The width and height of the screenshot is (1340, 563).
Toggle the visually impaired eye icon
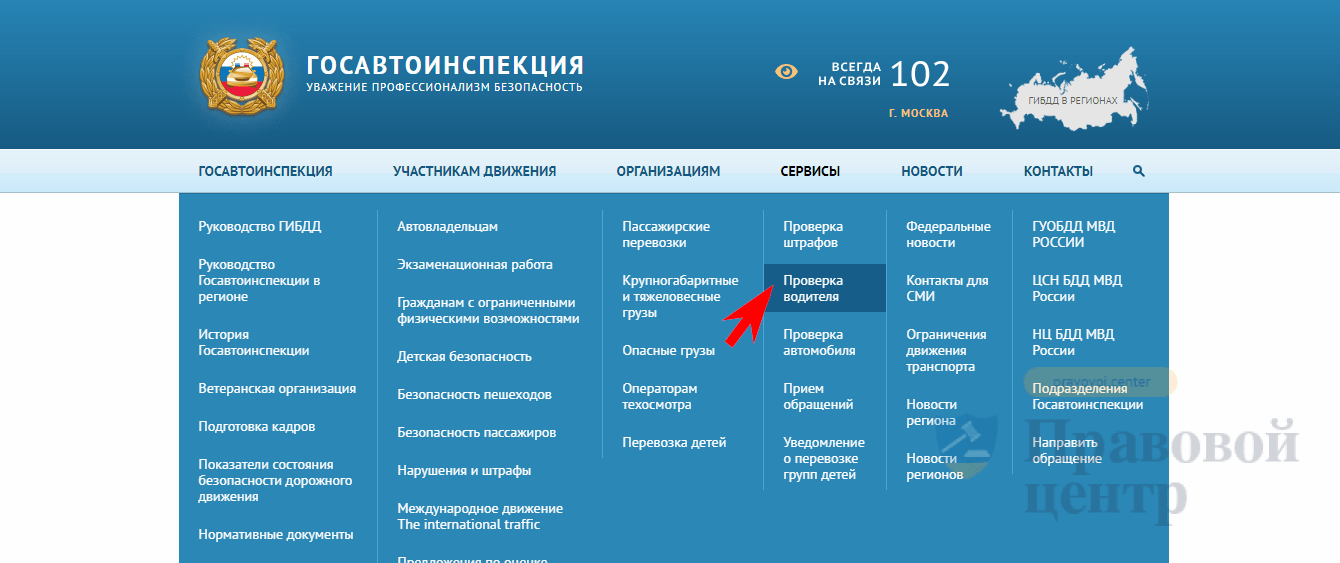click(787, 72)
